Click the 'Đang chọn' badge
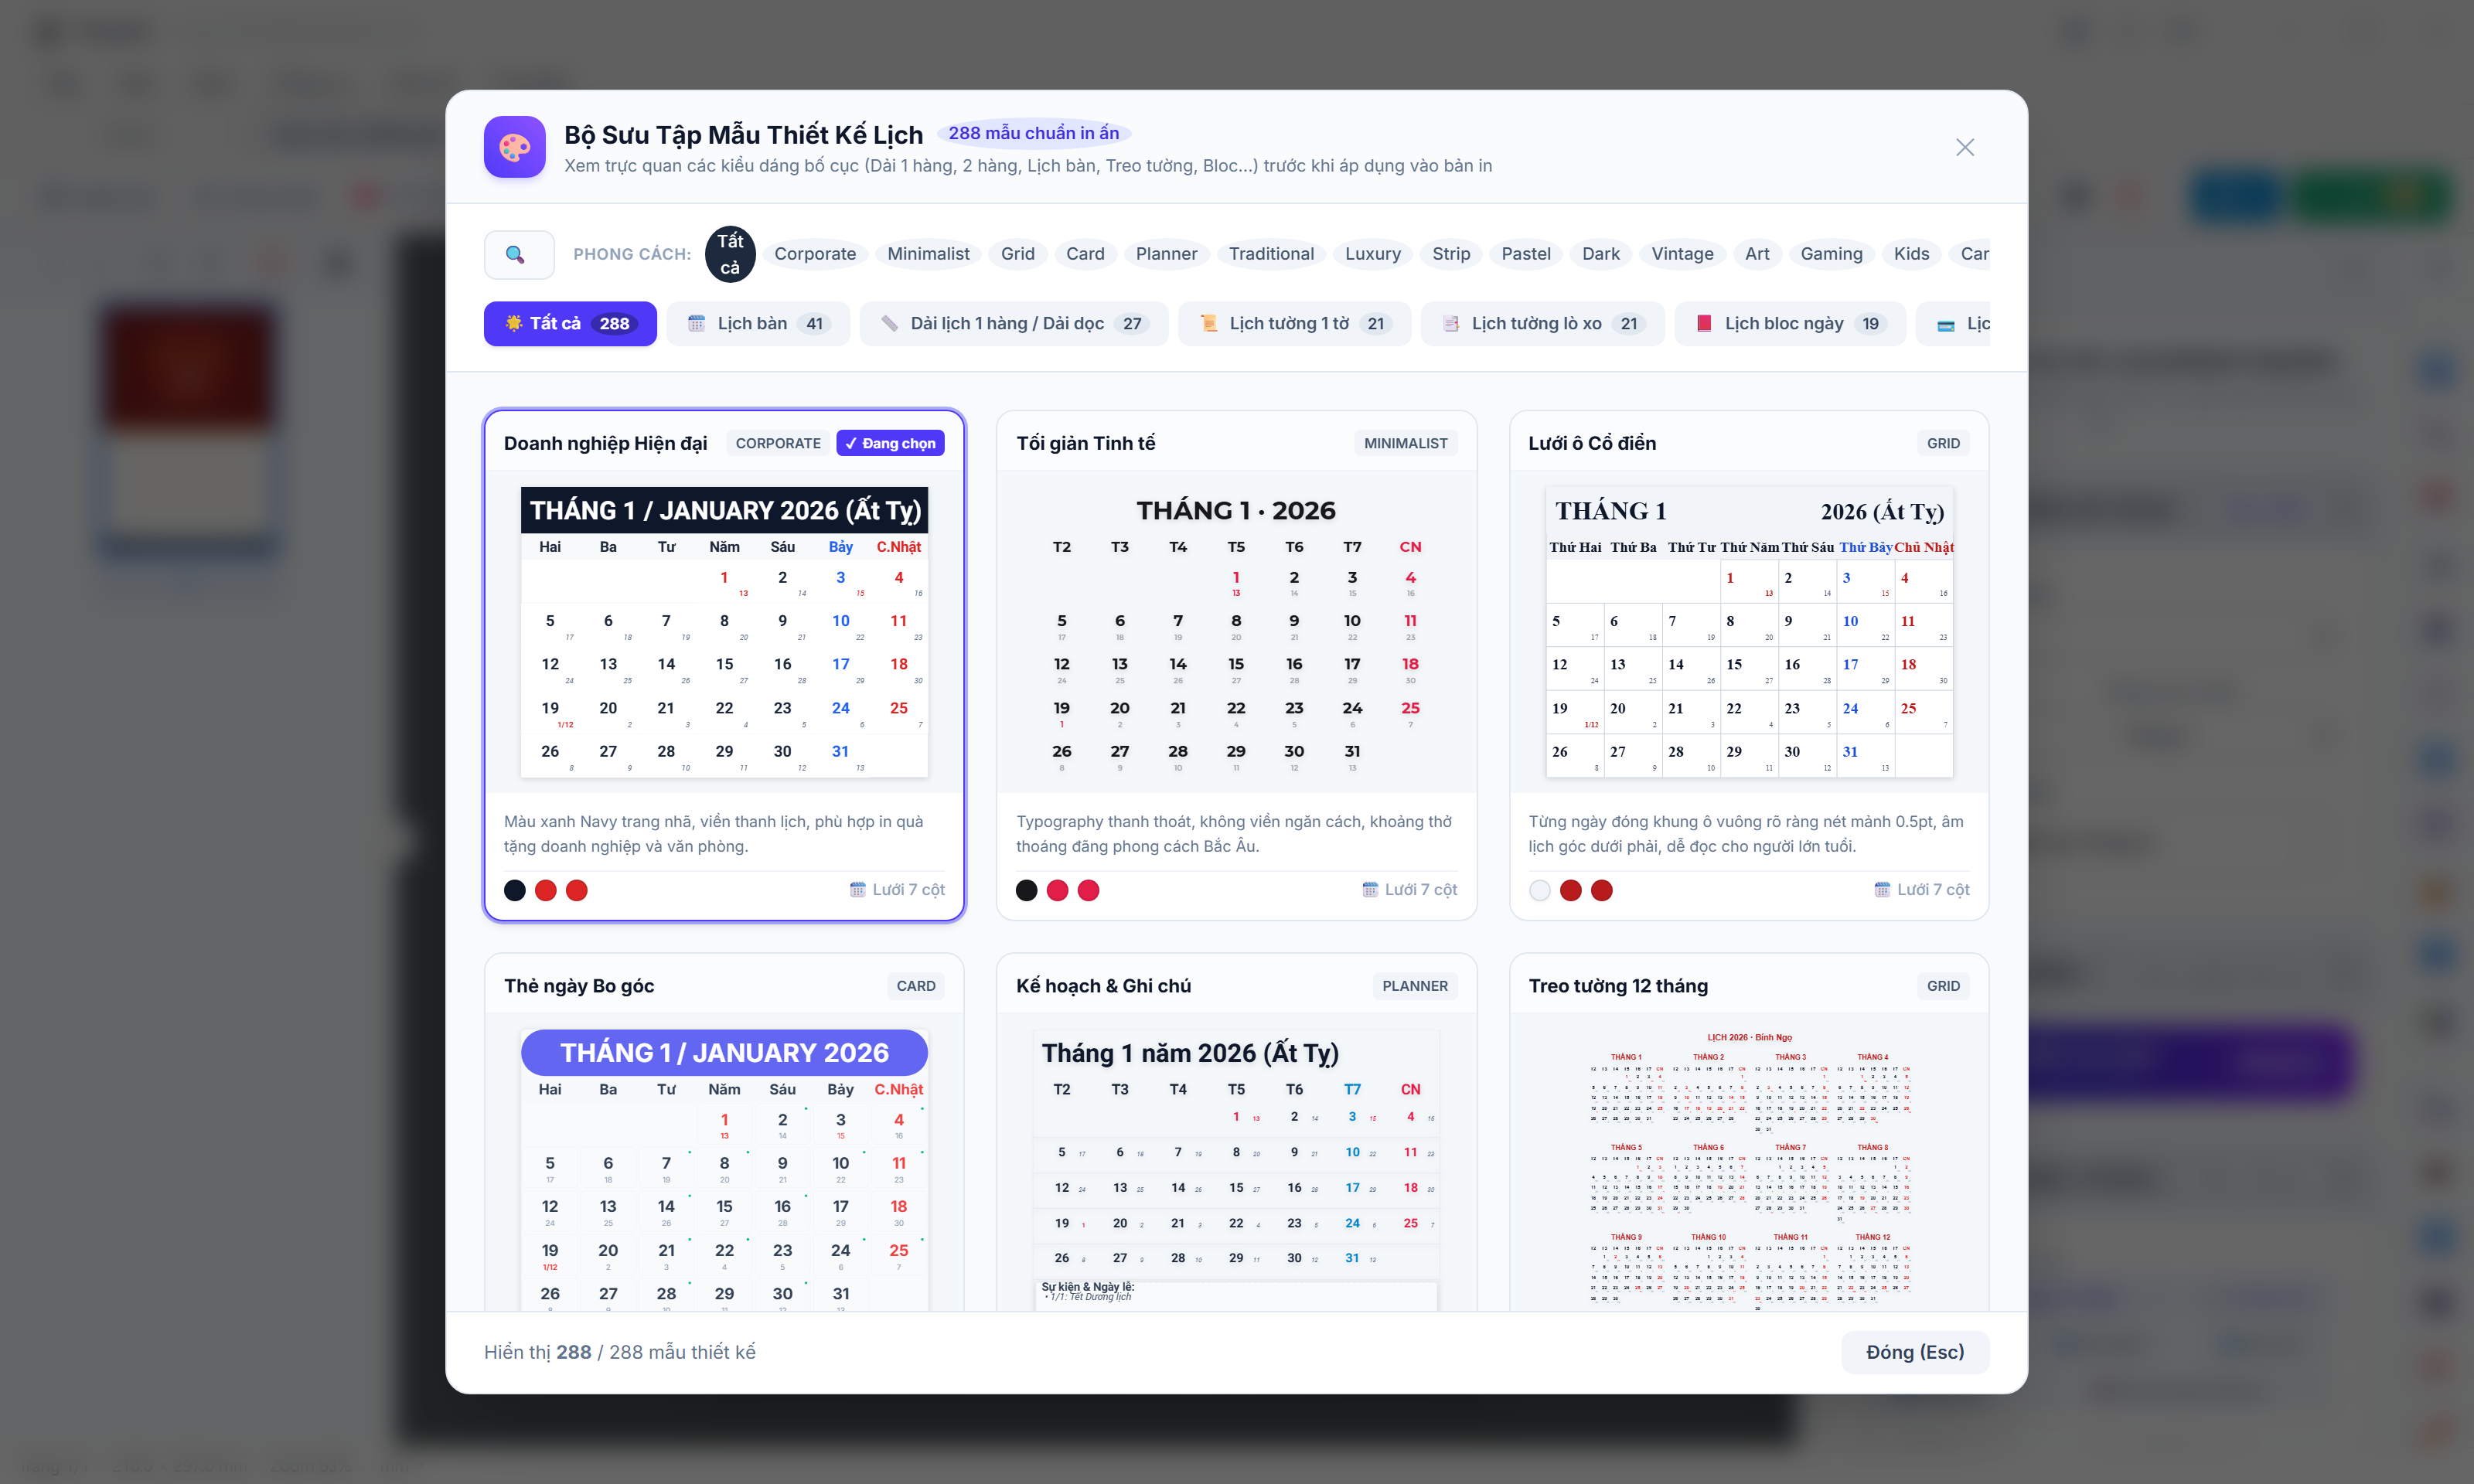 [x=890, y=443]
